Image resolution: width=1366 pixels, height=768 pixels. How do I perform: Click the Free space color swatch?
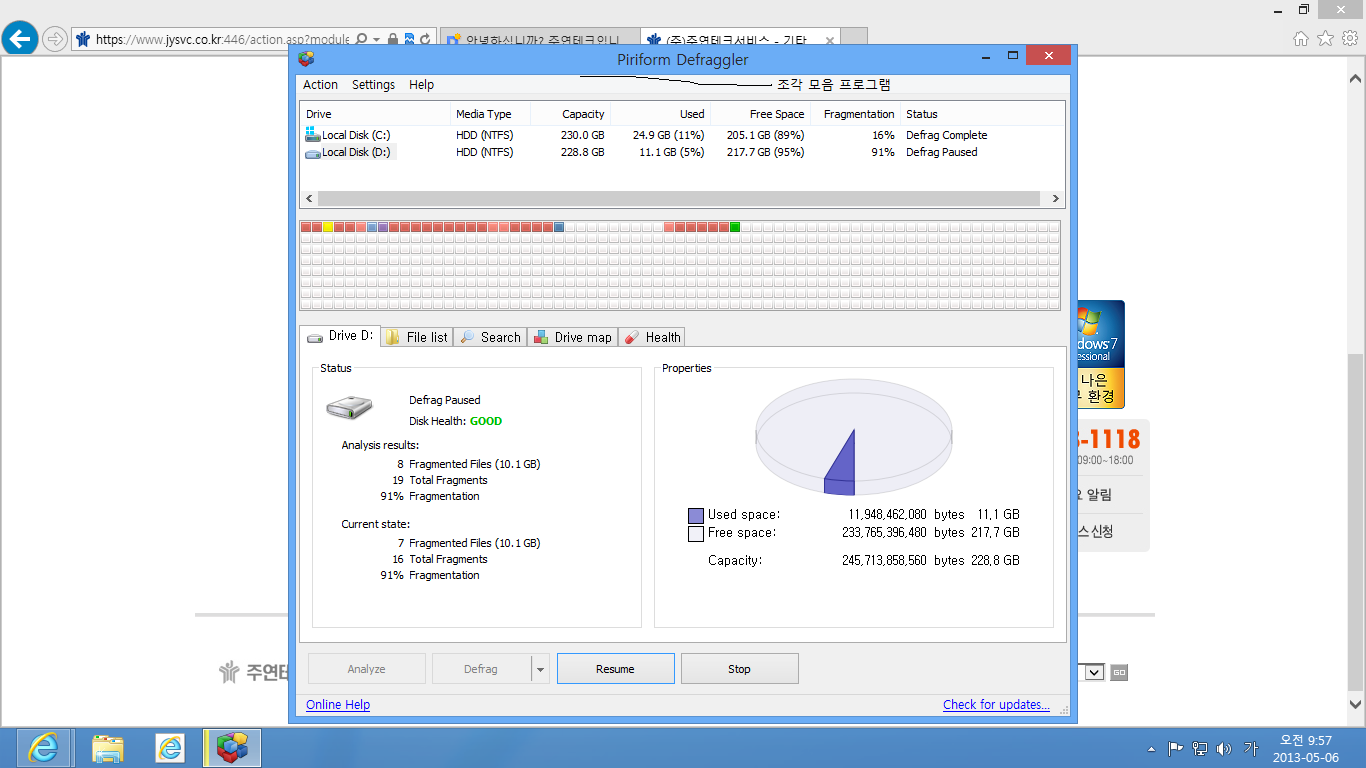[696, 534]
